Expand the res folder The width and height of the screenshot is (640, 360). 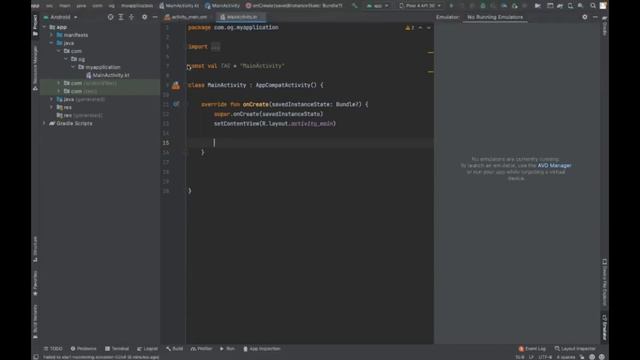(x=52, y=107)
